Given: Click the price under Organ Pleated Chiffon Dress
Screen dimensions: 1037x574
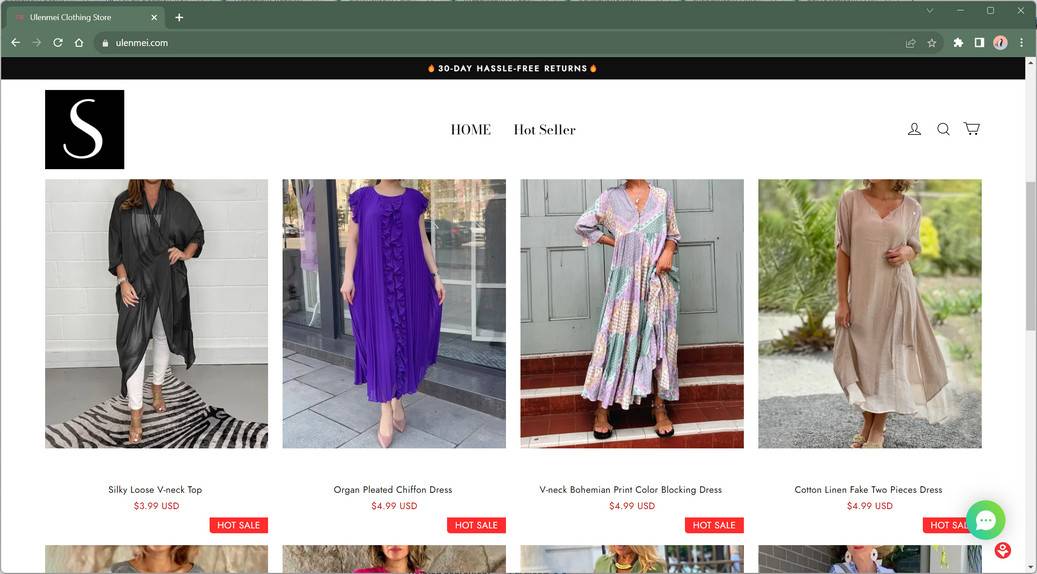Looking at the screenshot, I should pyautogui.click(x=394, y=506).
